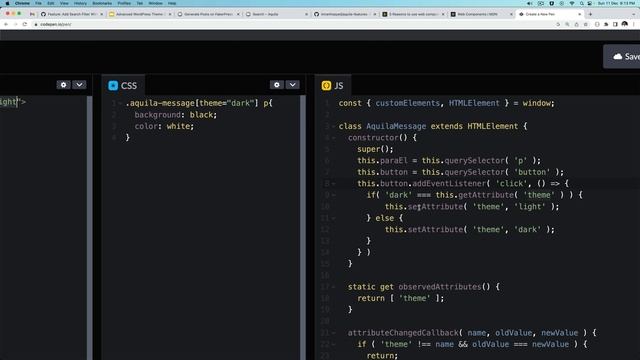Open HTML editor settings gear
640x360 pixels.
click(x=63, y=85)
